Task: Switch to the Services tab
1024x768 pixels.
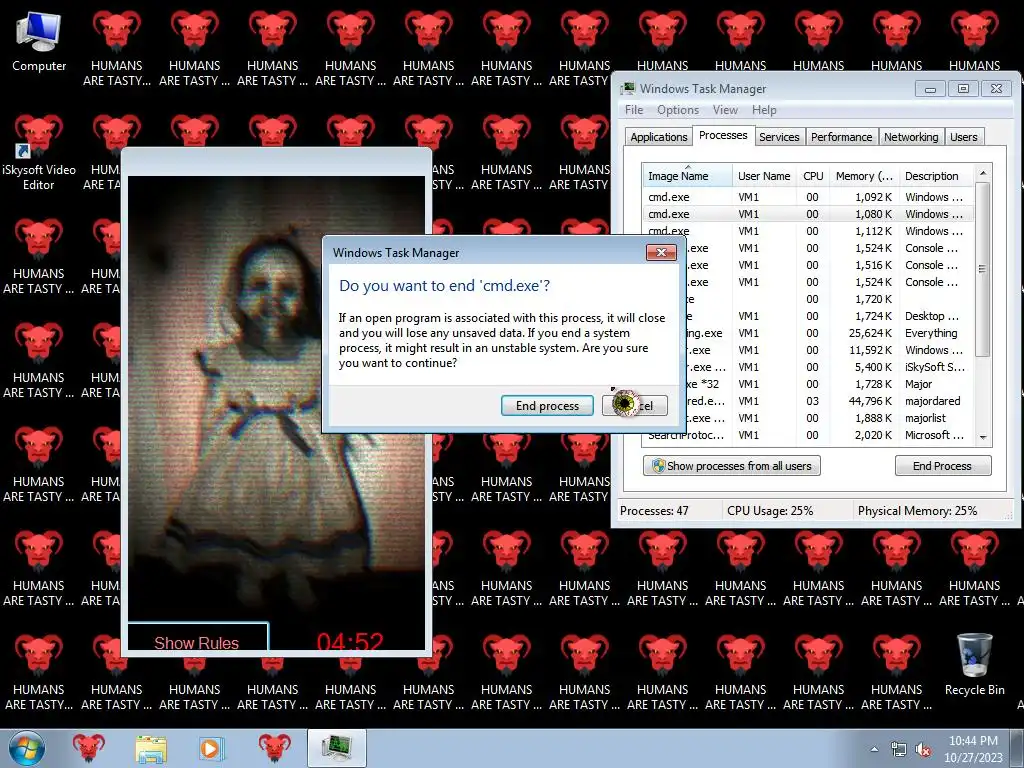Action: [779, 136]
